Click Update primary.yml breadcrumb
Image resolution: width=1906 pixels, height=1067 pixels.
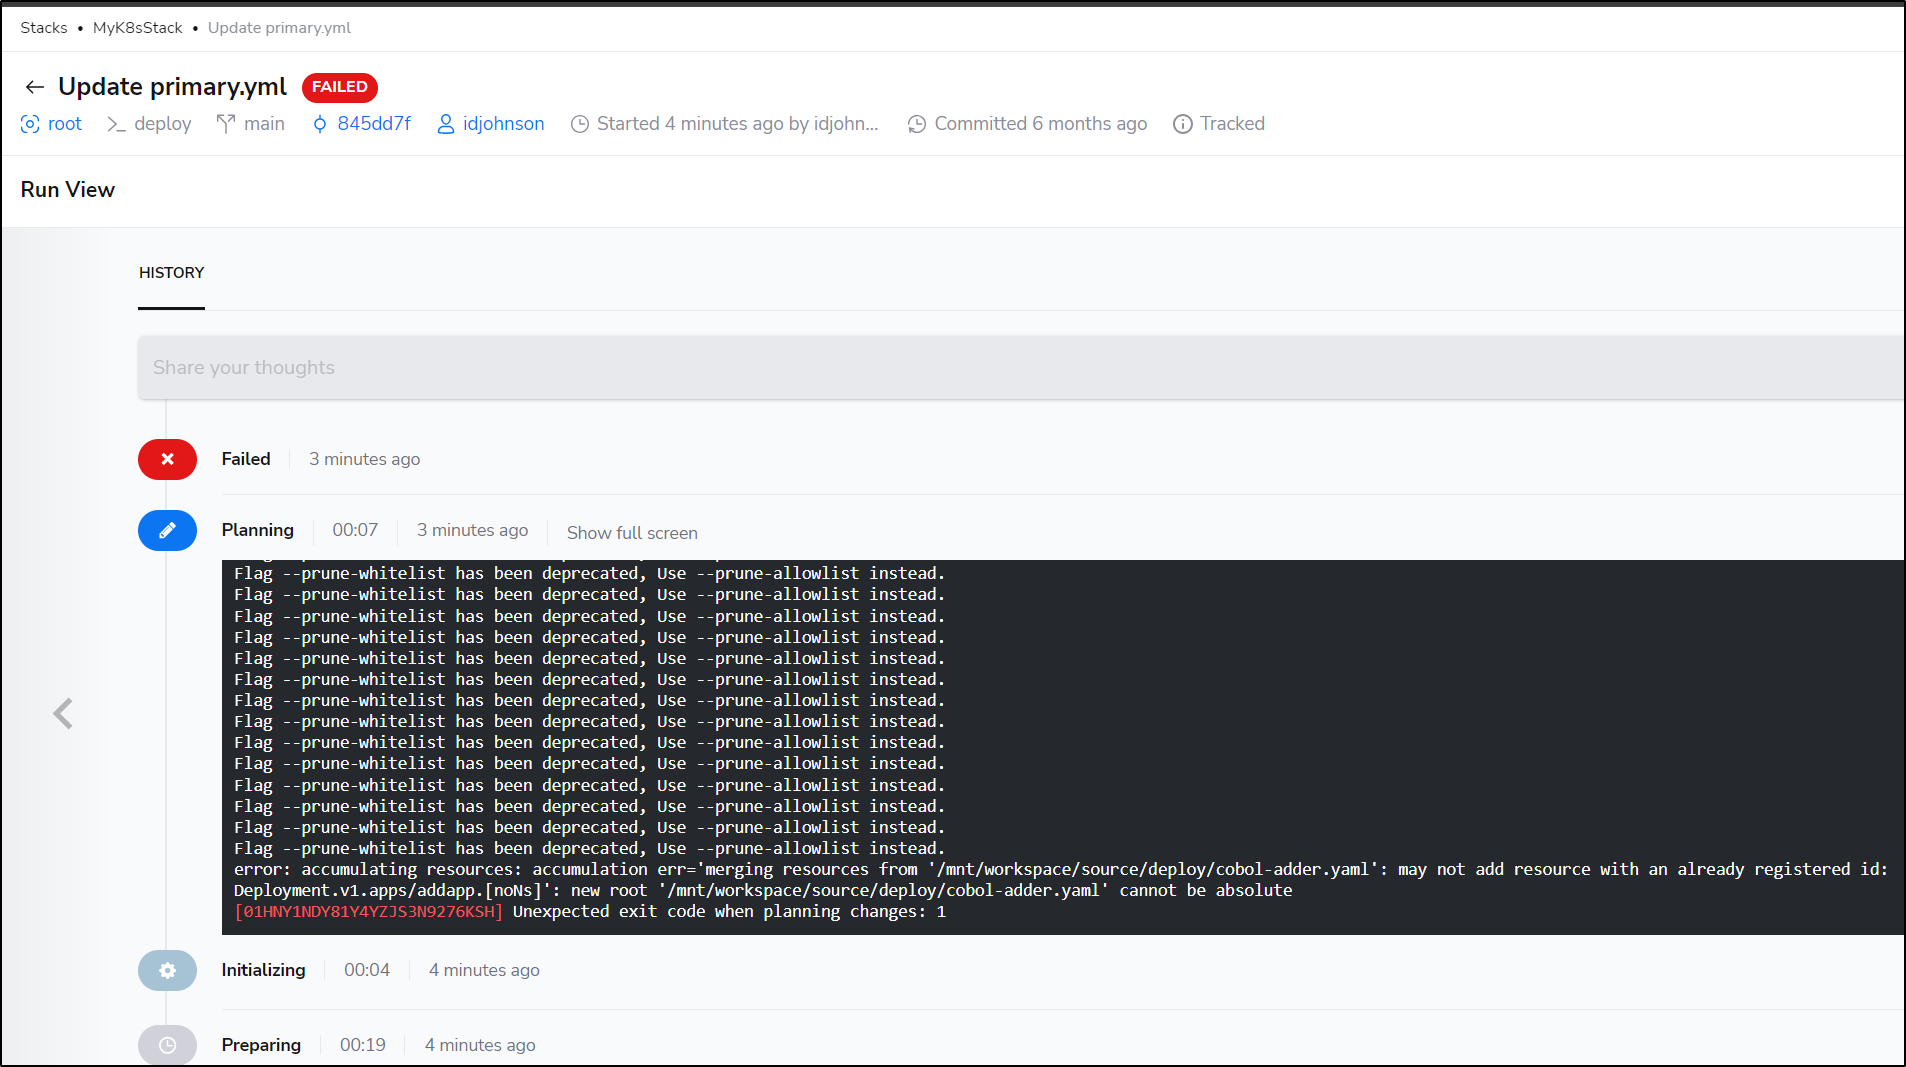pos(279,28)
